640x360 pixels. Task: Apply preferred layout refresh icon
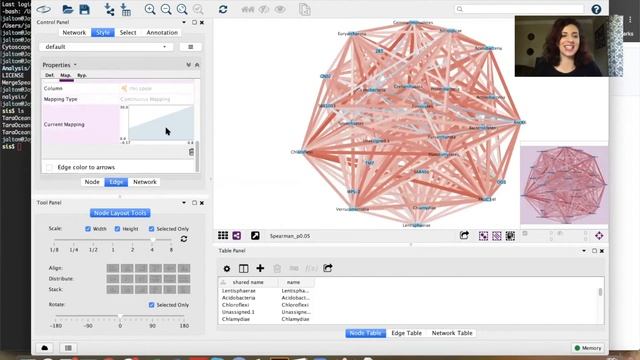tap(223, 9)
